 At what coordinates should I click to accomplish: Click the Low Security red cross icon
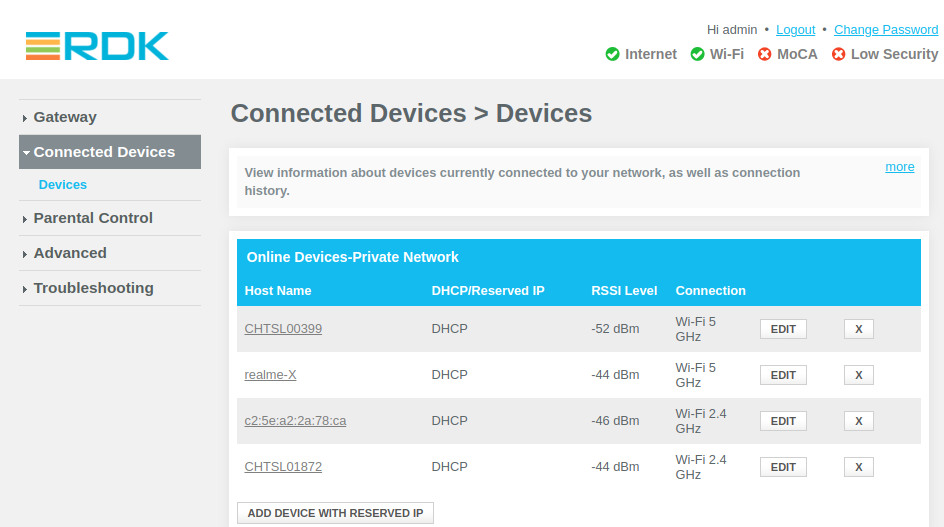click(x=838, y=54)
